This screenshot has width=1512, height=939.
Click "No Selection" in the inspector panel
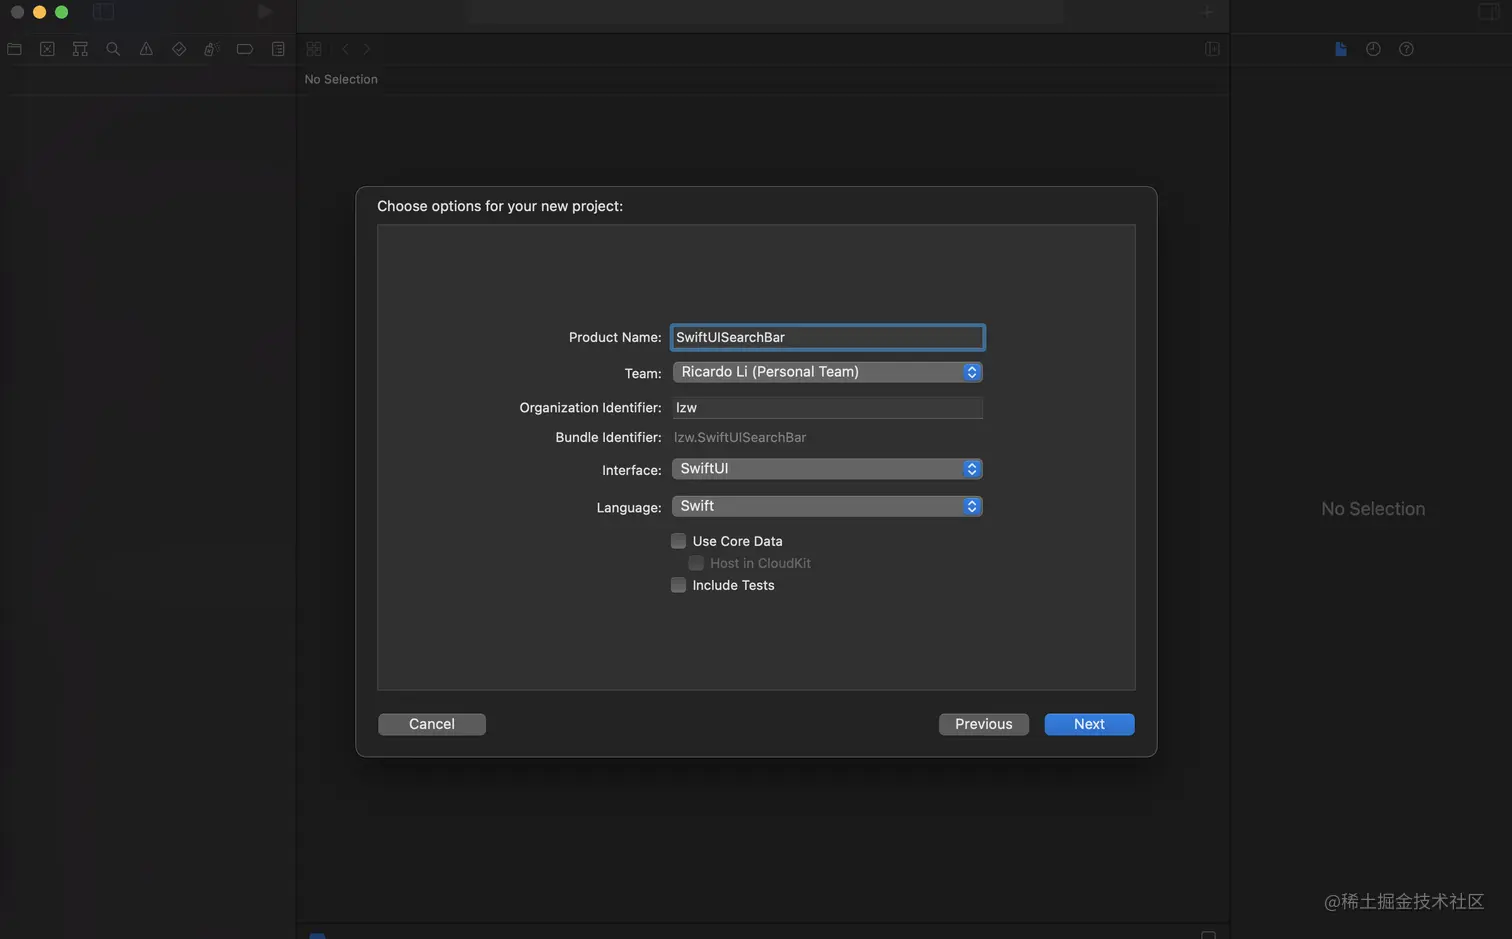[x=1373, y=509]
